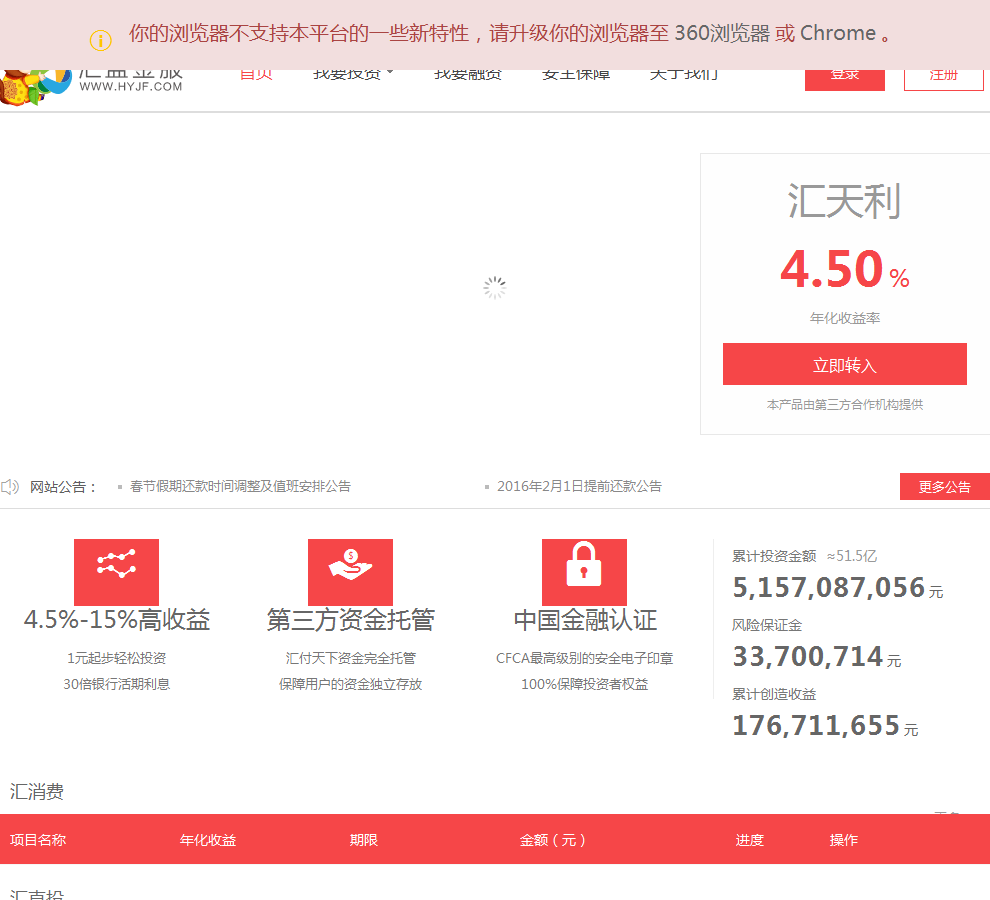Click the padlock CFCA certification icon
The image size is (990, 900).
tap(584, 572)
